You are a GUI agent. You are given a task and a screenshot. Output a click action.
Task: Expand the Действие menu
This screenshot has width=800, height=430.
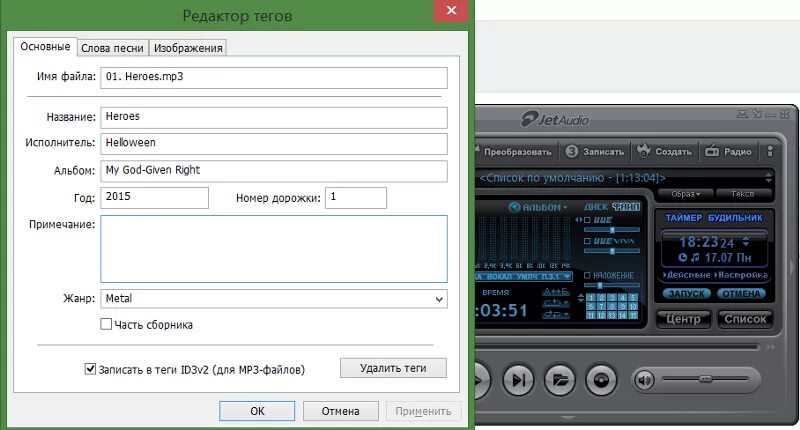tap(687, 275)
